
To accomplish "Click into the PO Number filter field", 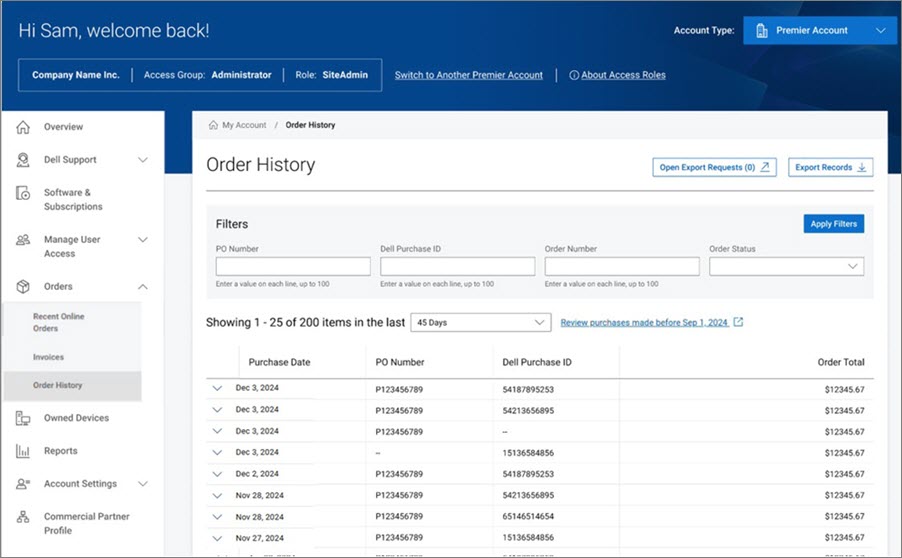I will [293, 266].
